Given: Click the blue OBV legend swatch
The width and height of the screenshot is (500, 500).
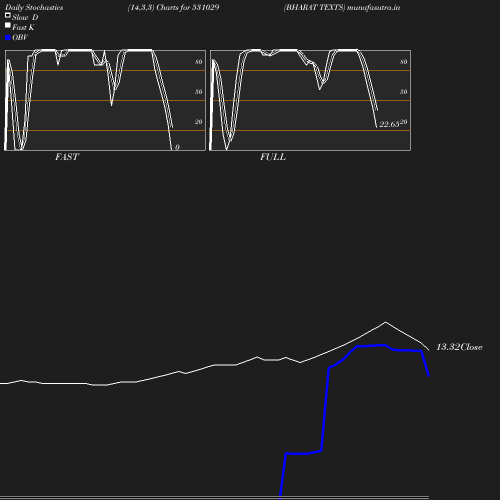Looking at the screenshot, I should (8, 38).
